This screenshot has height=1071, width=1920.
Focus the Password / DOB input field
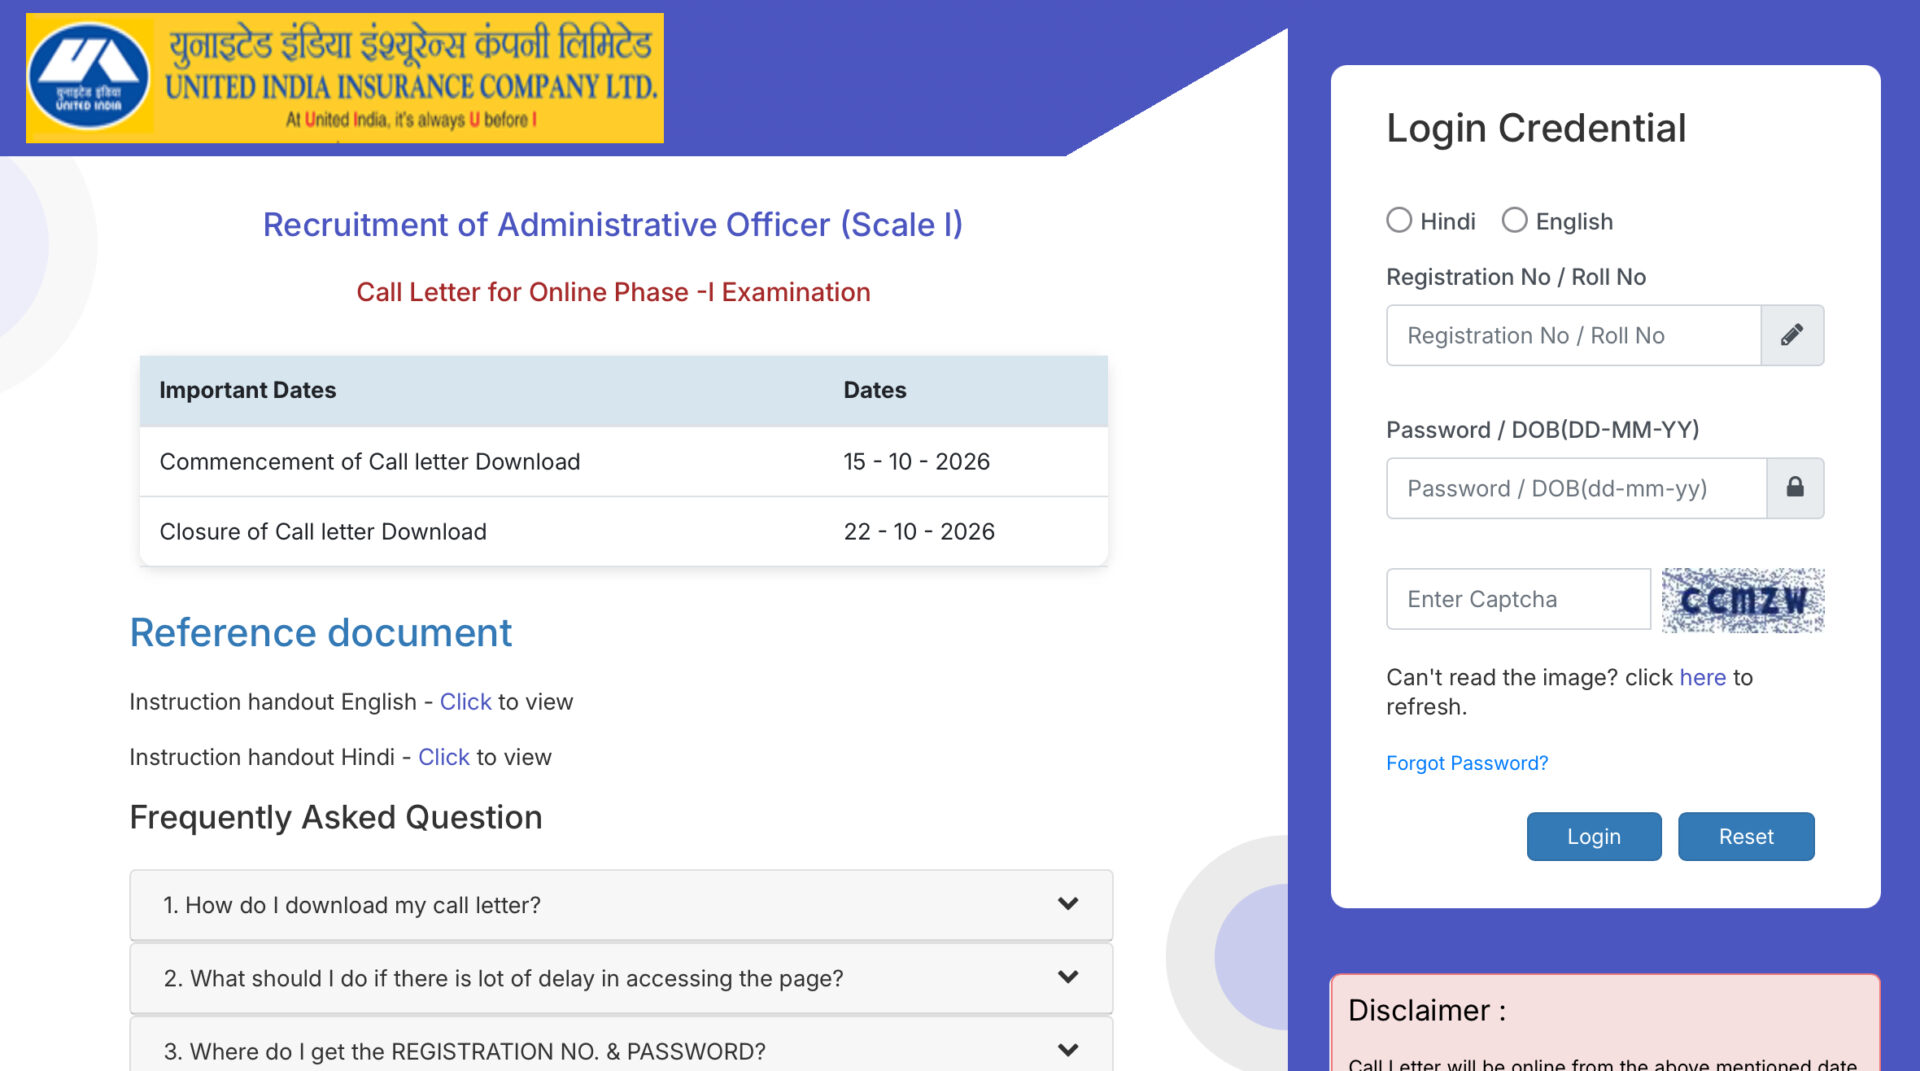point(1576,488)
